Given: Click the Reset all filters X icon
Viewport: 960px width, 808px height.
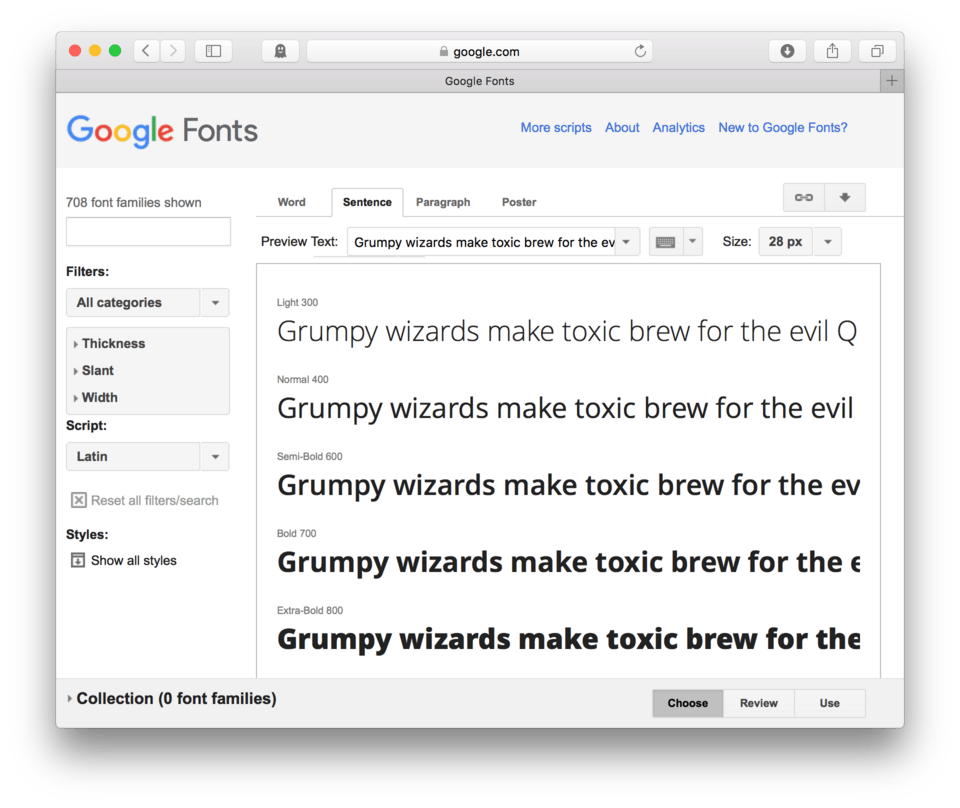Looking at the screenshot, I should click(x=79, y=500).
